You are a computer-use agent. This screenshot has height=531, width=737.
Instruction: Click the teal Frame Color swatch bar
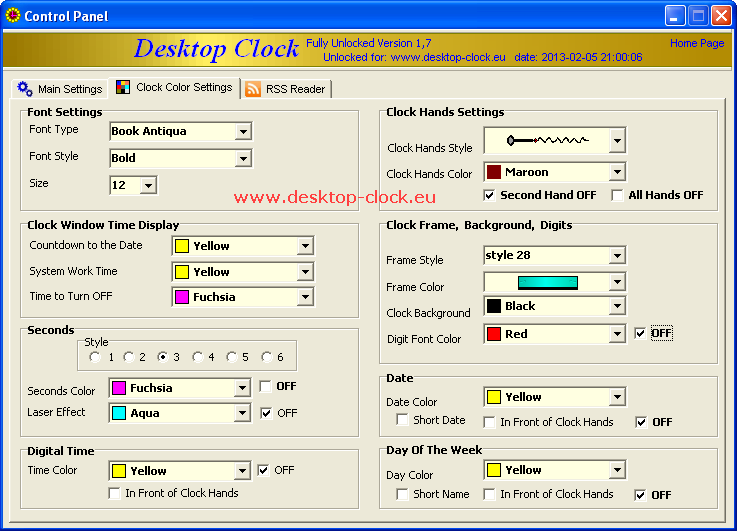(548, 282)
